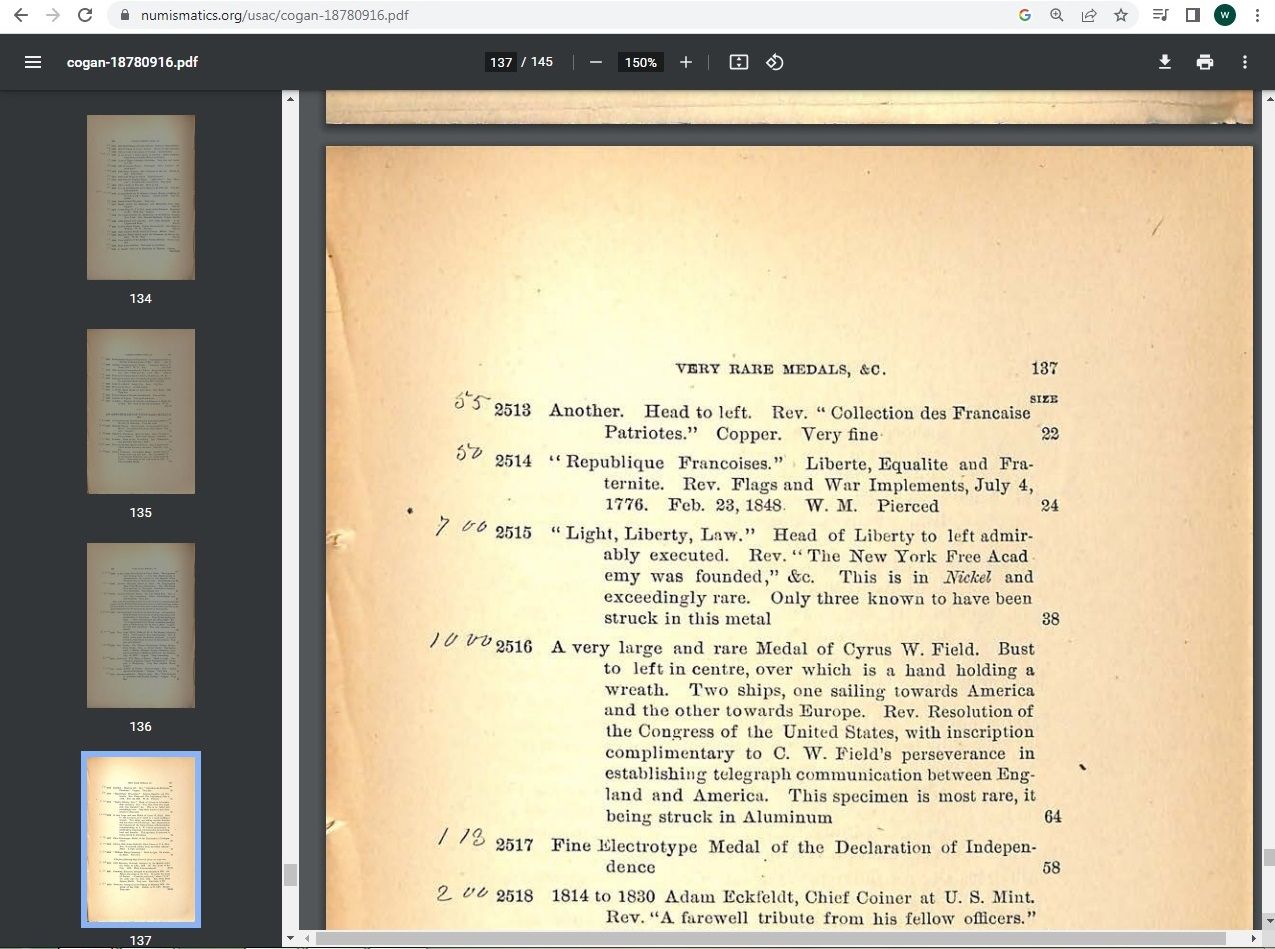Viewport: 1275px width, 949px height.
Task: Open PDF viewer more actions menu
Action: [1245, 62]
